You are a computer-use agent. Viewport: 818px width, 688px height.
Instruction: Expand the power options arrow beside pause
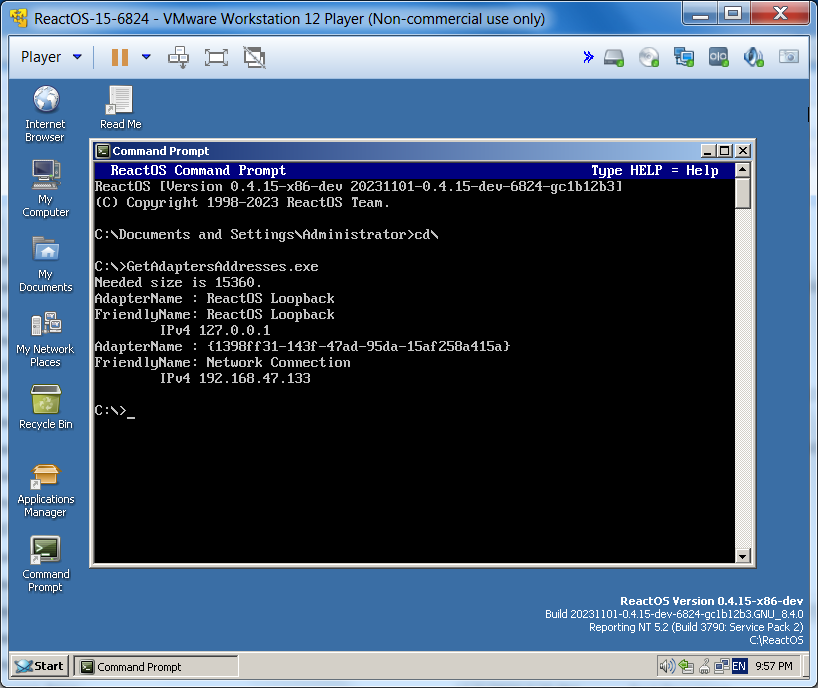click(x=147, y=57)
